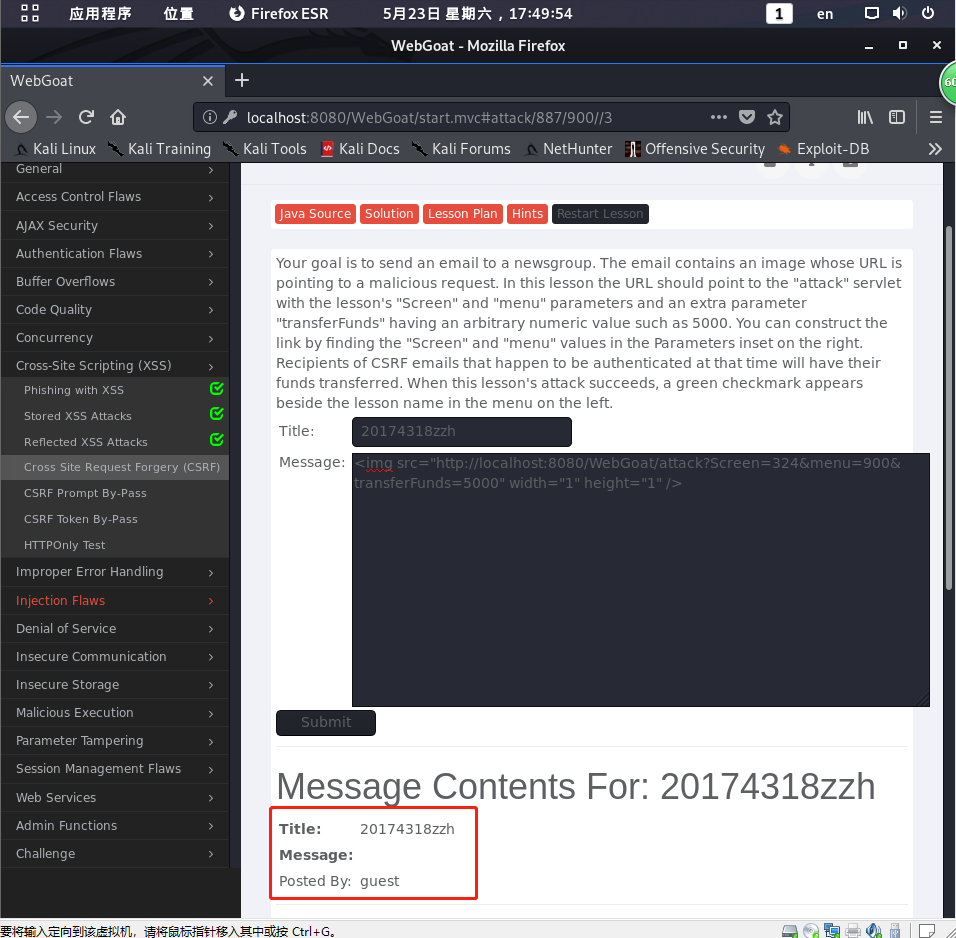956x938 pixels.
Task: Expand Concurrency category
Action: 115,338
